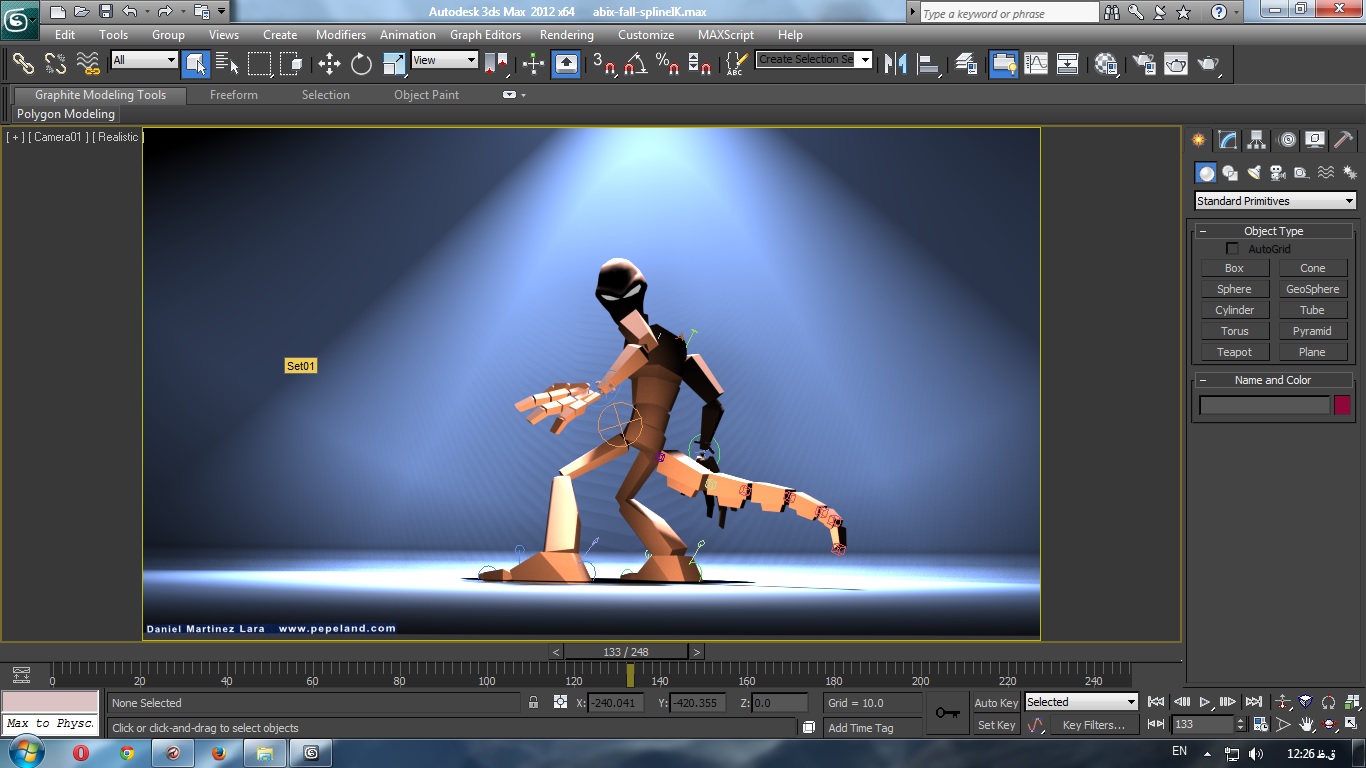
Task: Click the time slider 133 / 248 handle
Action: click(626, 652)
